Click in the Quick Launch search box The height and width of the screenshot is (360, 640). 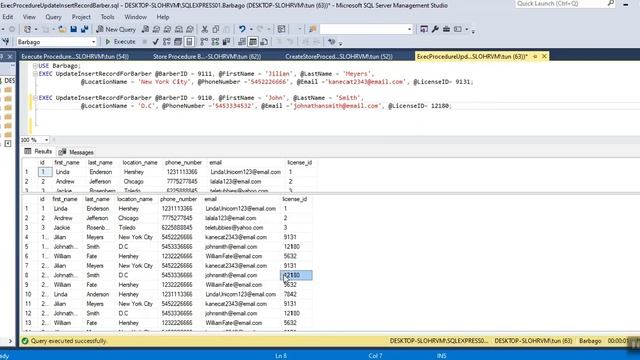[566, 4]
